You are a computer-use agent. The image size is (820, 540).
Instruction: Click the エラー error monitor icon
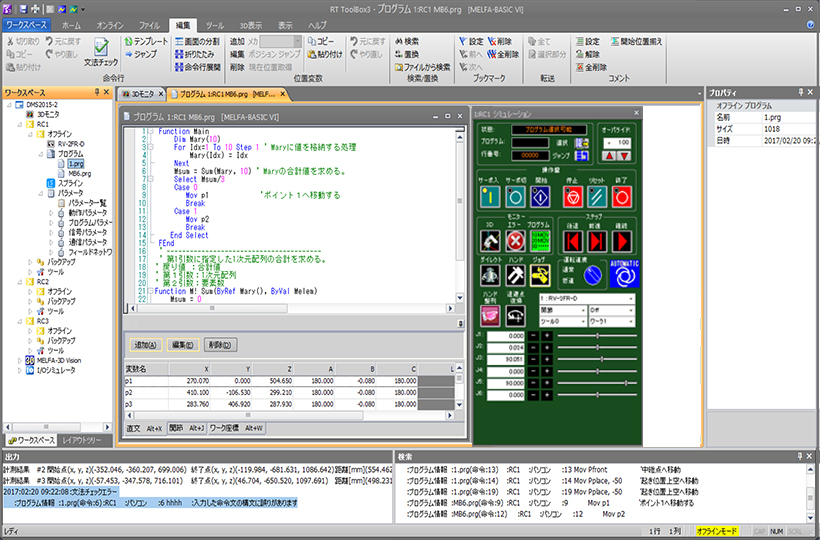[x=516, y=241]
